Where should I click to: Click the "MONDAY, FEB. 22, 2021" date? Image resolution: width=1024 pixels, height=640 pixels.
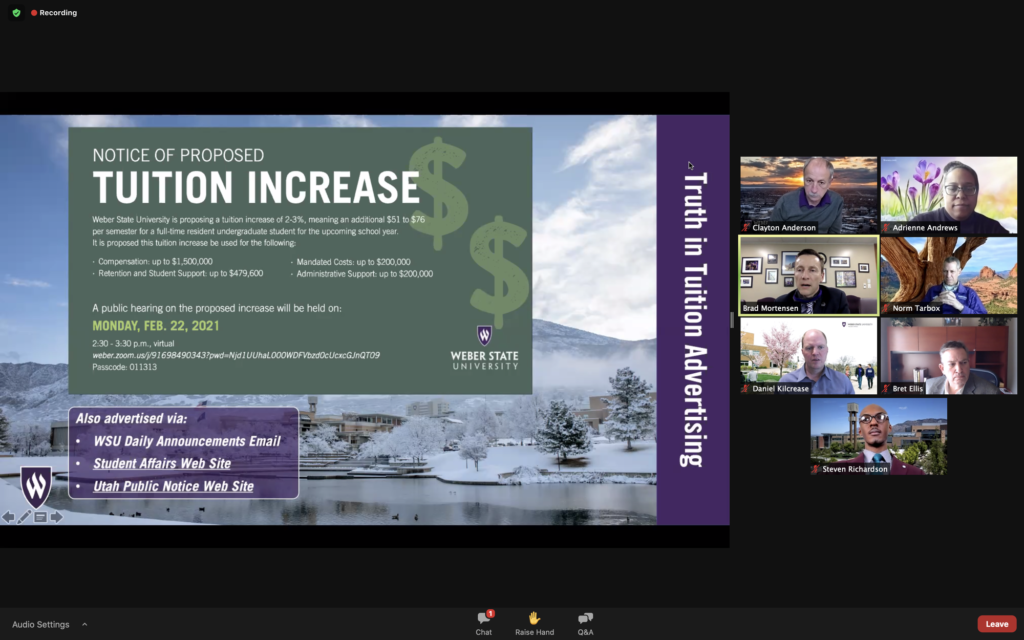(x=155, y=326)
